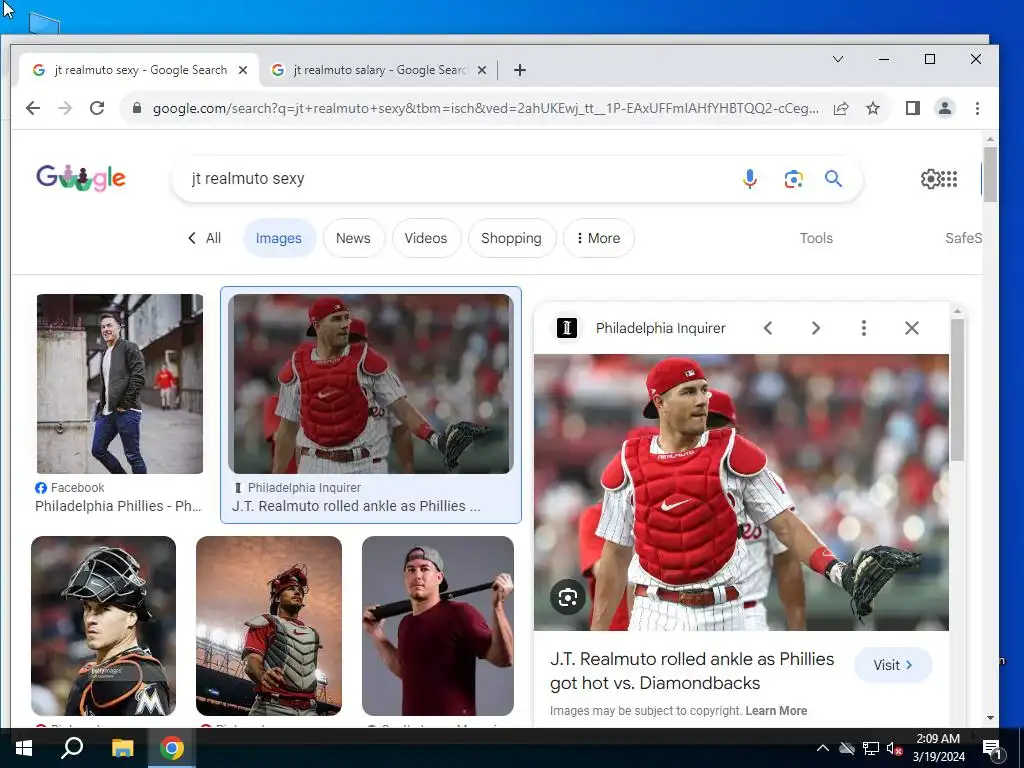
Task: Share this page icon in the address bar
Action: click(841, 108)
